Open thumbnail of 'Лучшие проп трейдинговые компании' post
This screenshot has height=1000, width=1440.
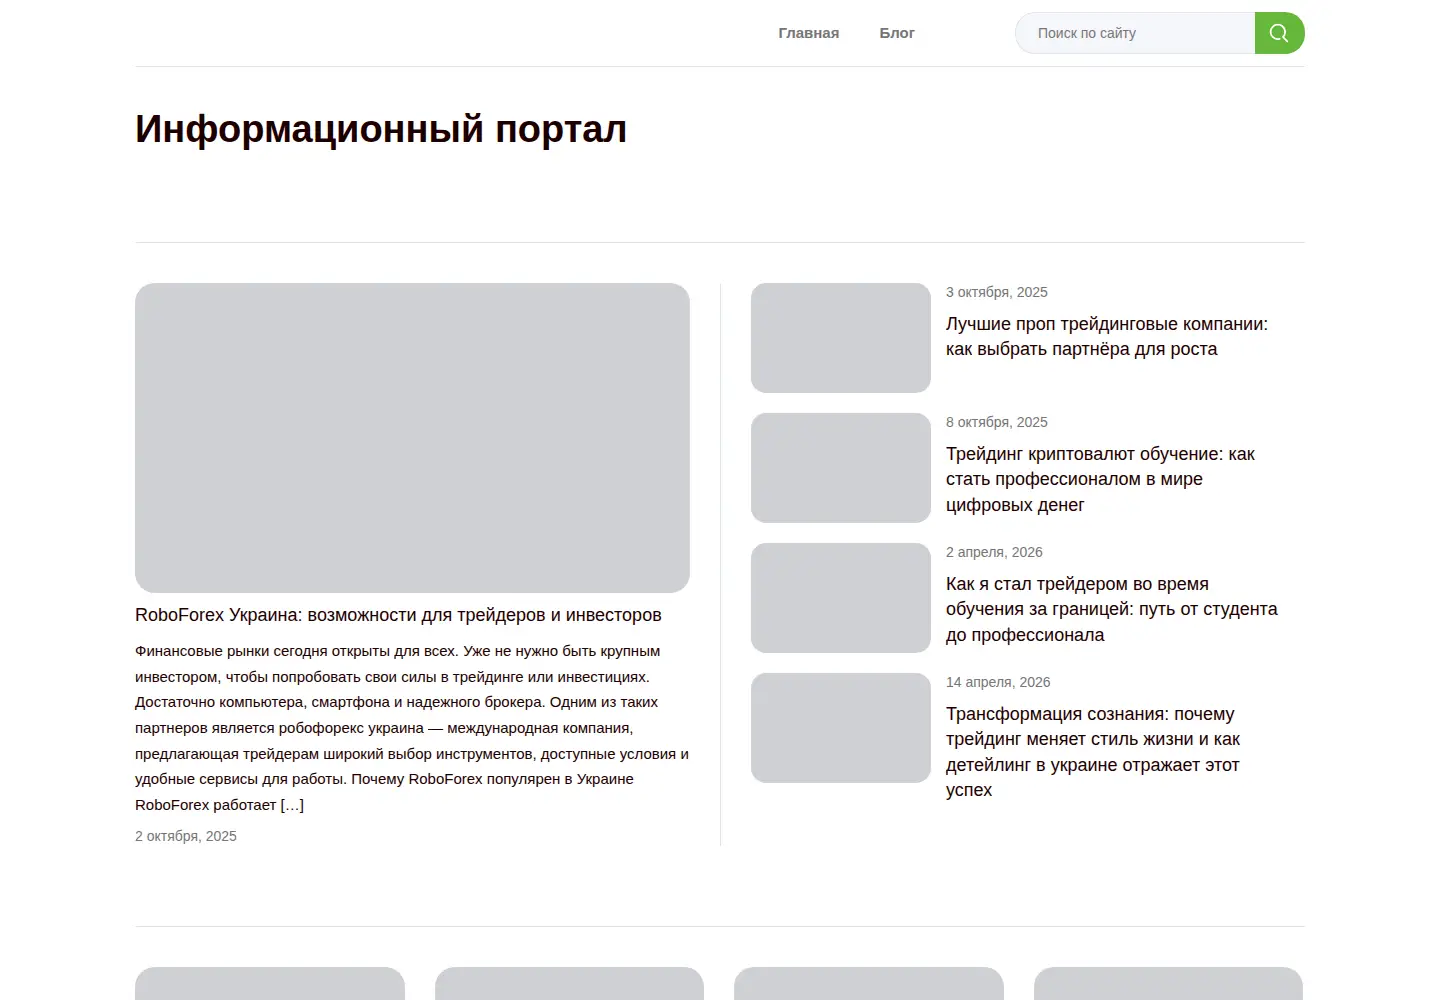(841, 338)
